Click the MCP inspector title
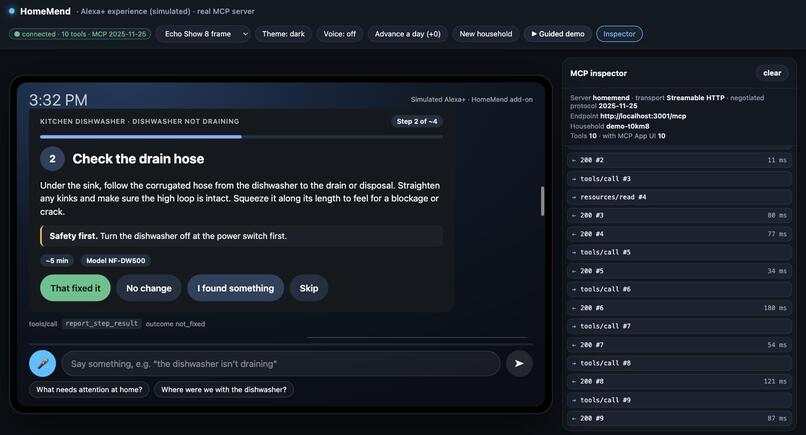The width and height of the screenshot is (806, 435). point(598,73)
